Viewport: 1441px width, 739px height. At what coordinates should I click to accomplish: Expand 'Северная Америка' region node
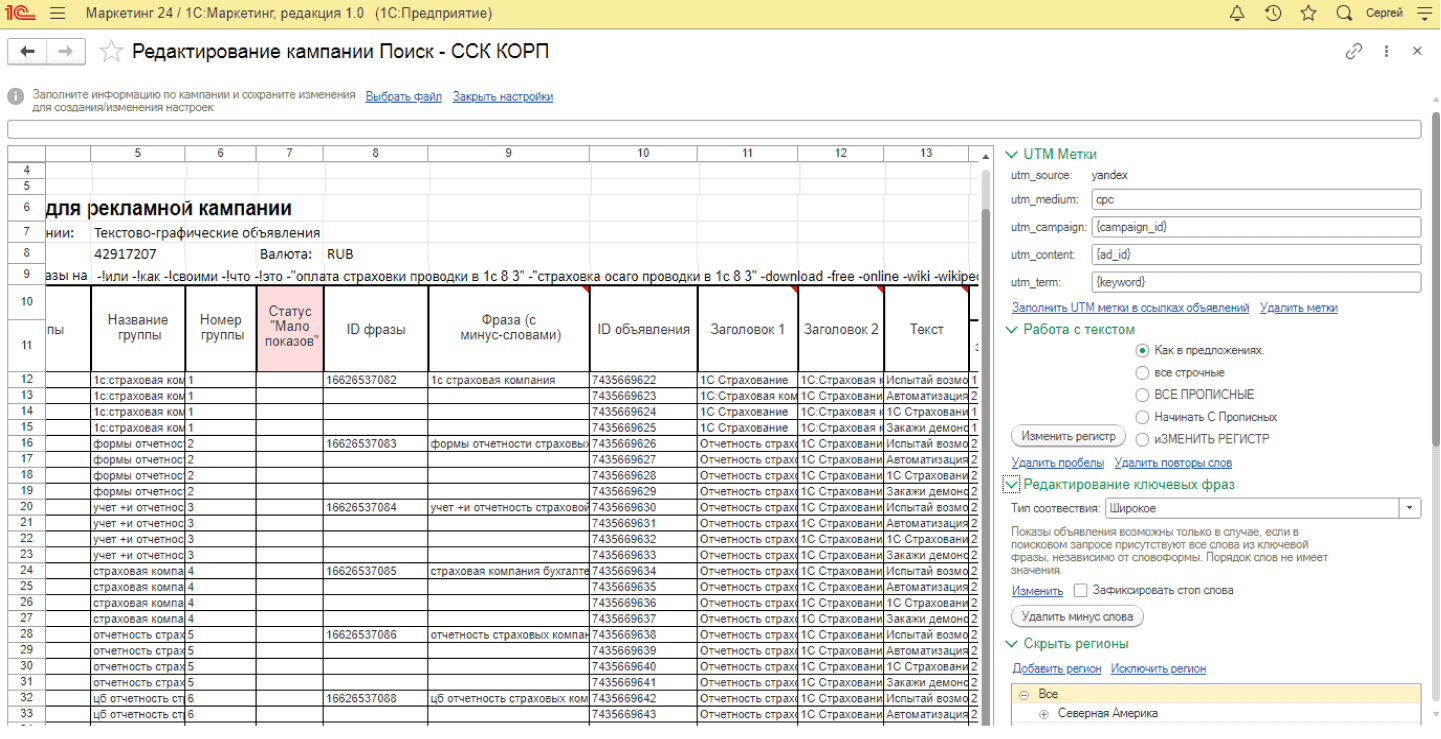click(1044, 714)
